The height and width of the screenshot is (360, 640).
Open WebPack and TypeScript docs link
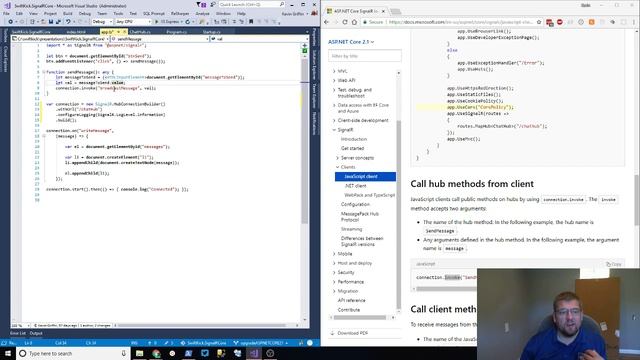369,195
